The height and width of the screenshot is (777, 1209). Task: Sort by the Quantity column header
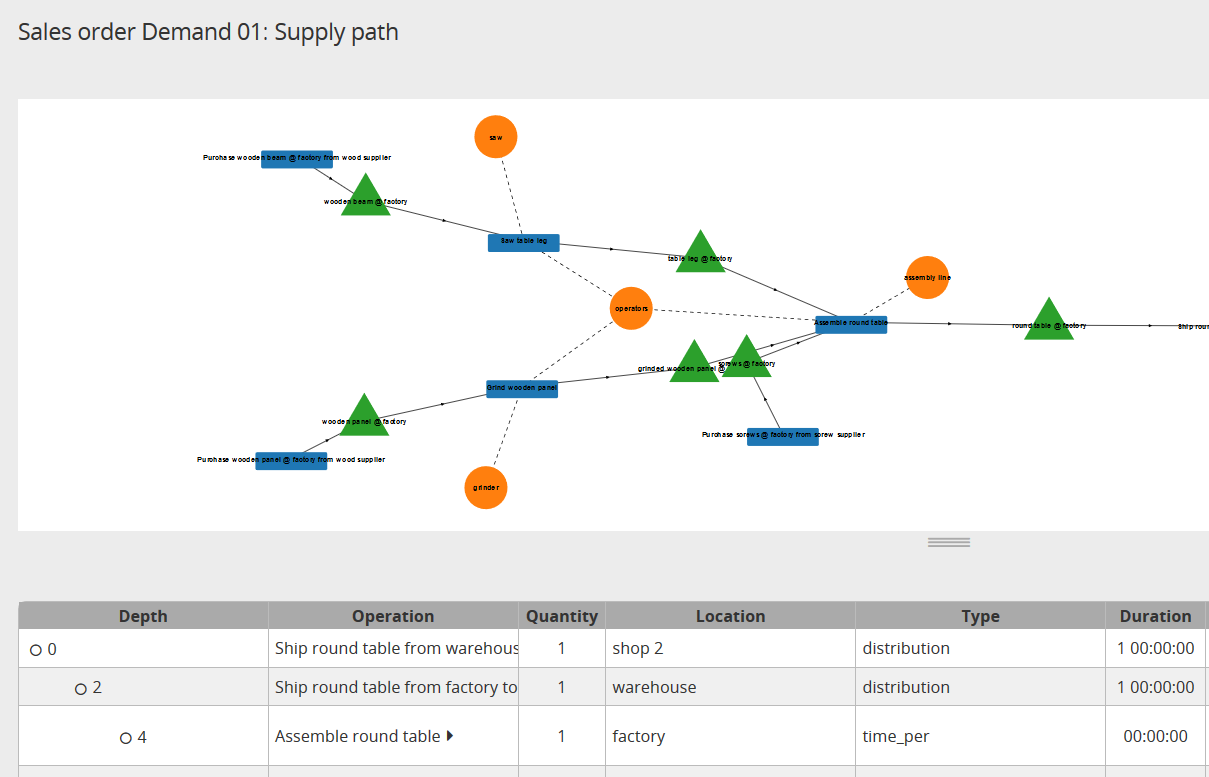[562, 616]
